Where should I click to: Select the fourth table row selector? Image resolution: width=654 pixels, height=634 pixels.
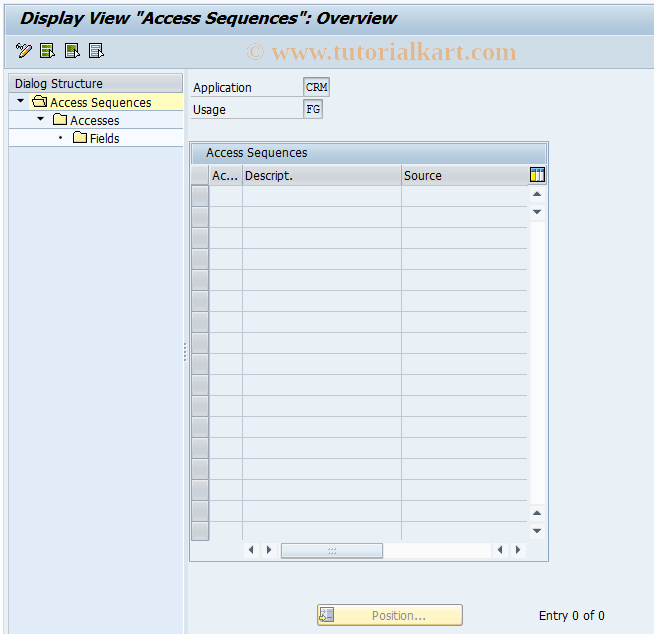pos(200,259)
